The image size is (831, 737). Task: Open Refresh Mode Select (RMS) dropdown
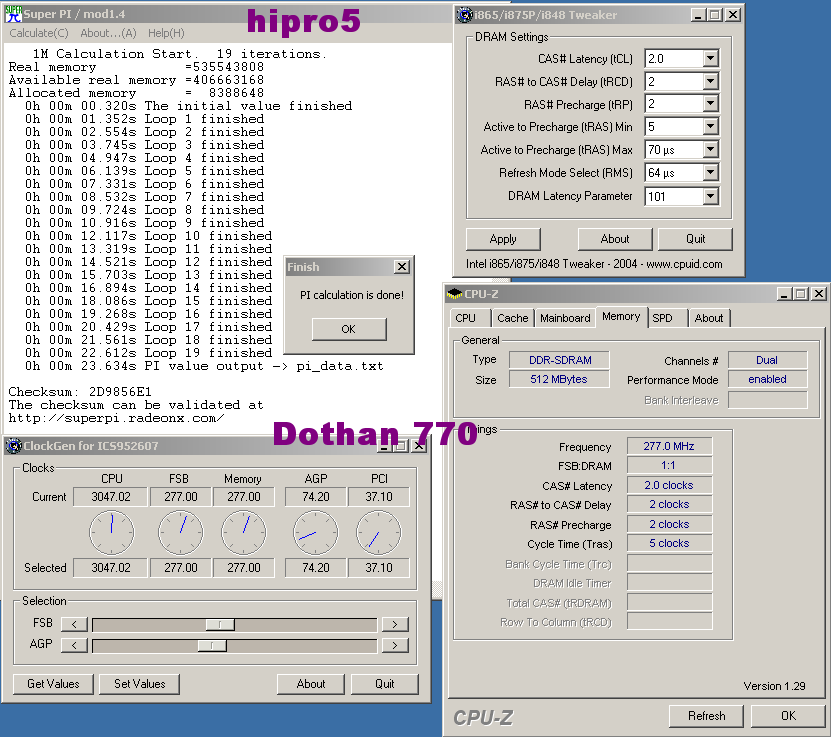[x=710, y=172]
